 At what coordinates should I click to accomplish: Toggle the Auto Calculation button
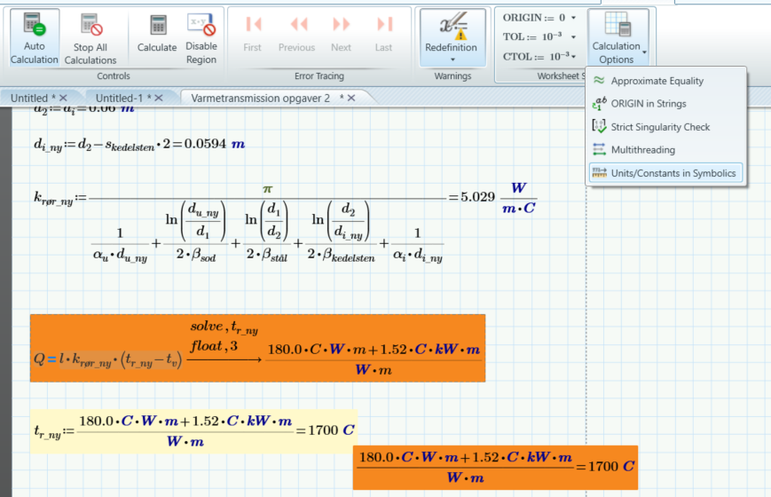coord(34,38)
